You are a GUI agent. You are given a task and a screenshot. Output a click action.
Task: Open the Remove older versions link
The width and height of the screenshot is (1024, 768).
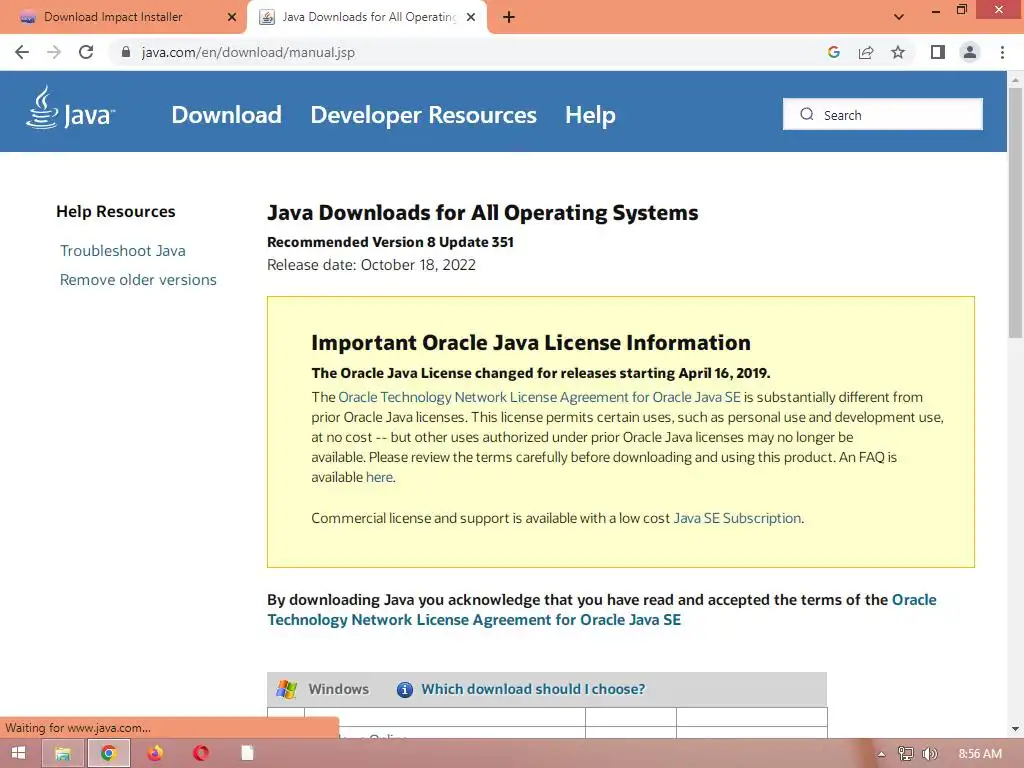point(138,280)
